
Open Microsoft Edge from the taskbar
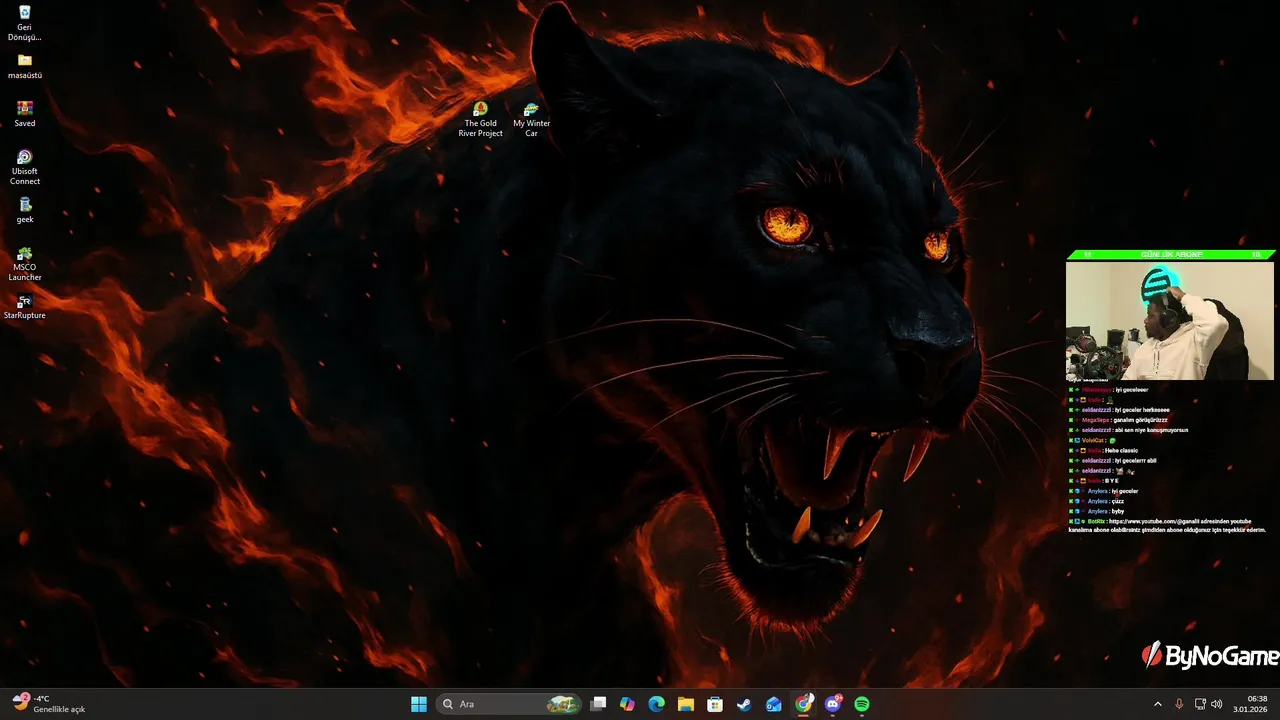(656, 704)
